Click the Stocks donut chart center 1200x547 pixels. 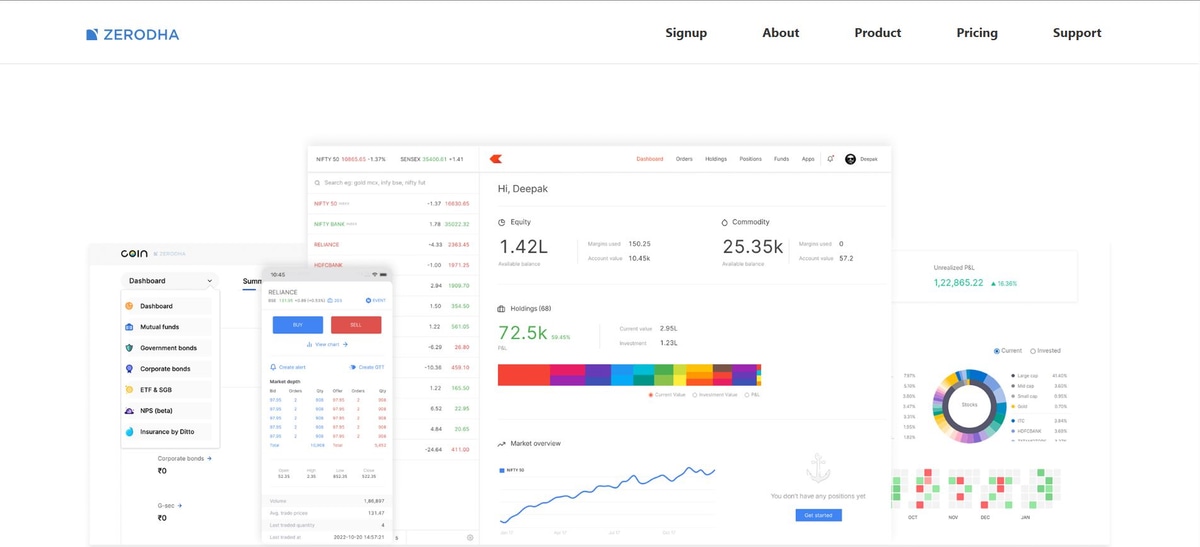[x=969, y=405]
